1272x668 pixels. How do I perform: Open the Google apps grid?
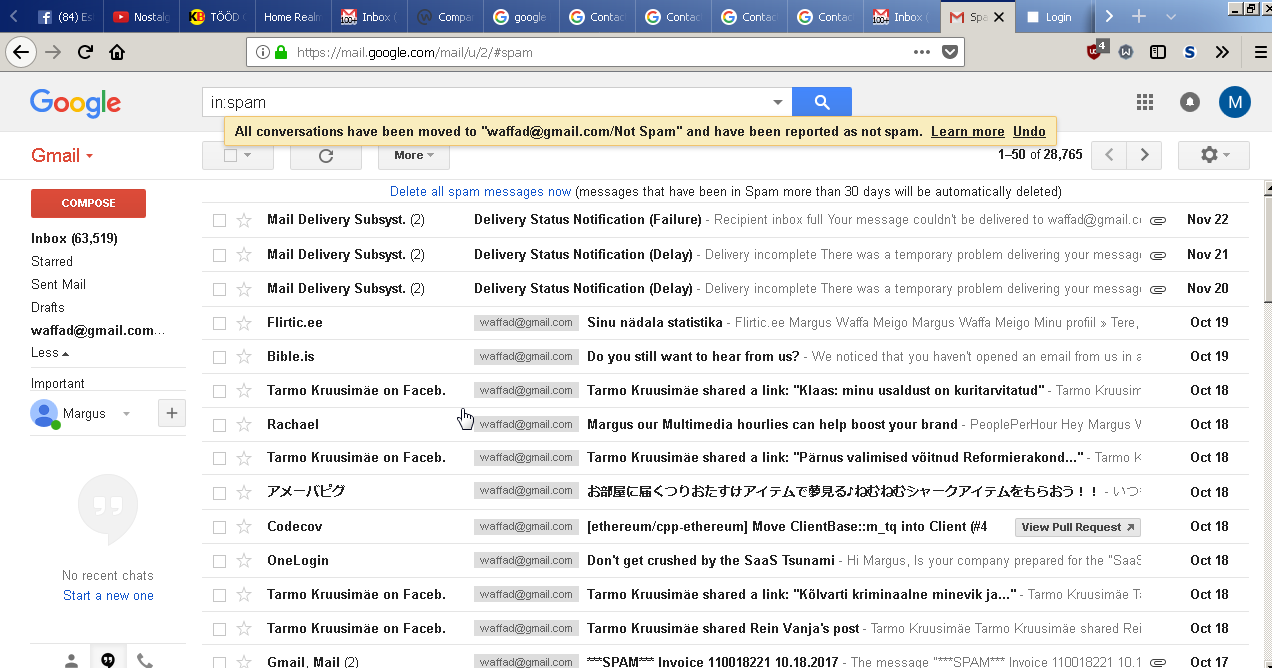(x=1145, y=102)
